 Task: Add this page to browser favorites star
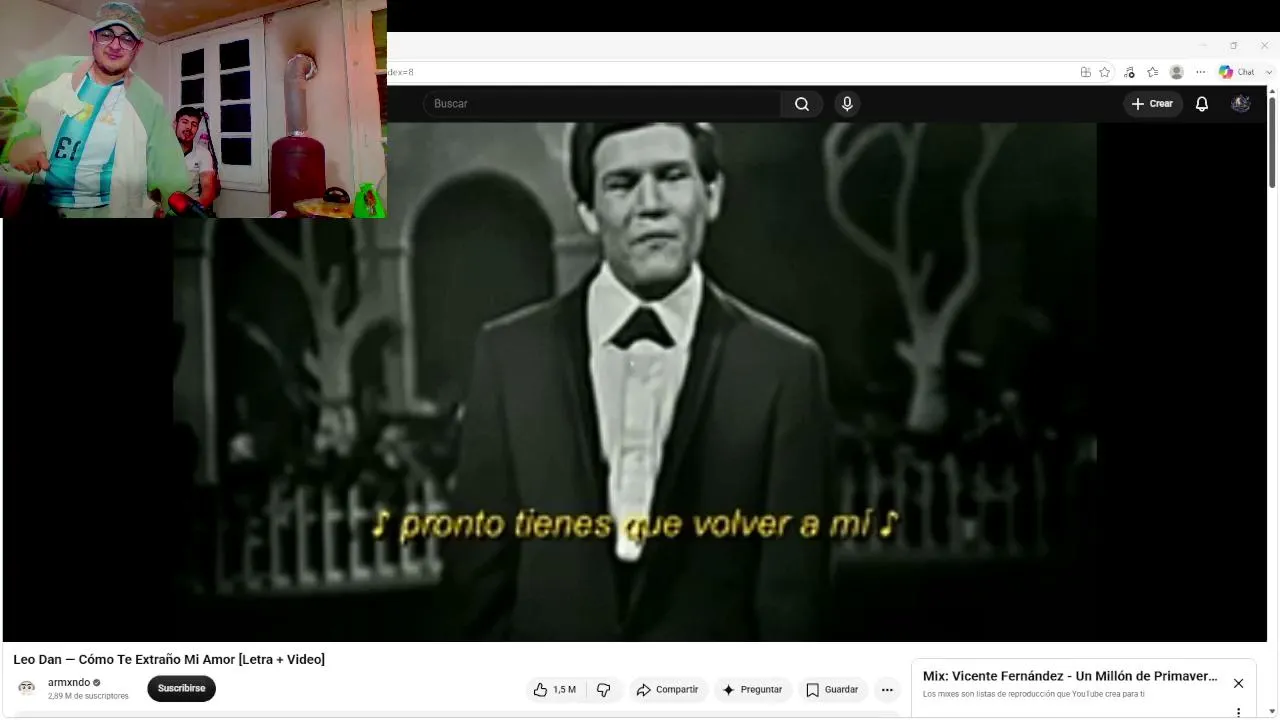pos(1105,72)
